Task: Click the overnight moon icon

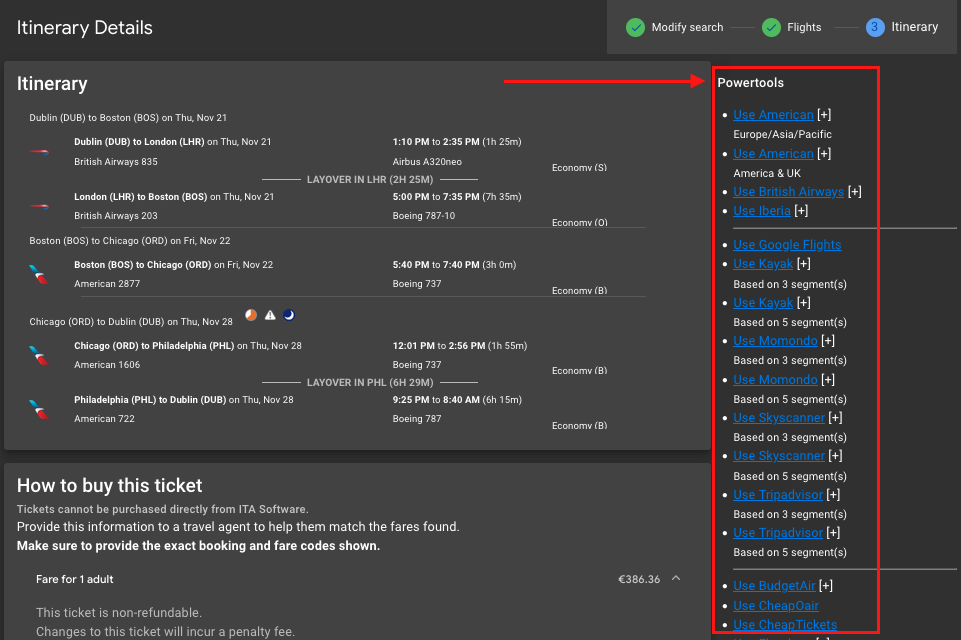Action: tap(289, 315)
